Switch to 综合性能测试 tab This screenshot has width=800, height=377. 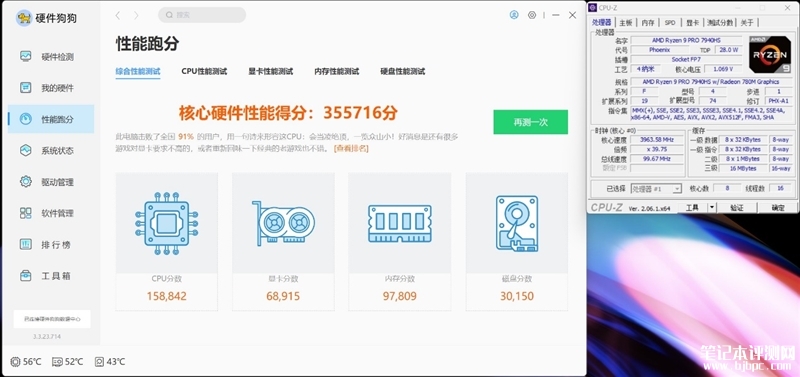(x=138, y=71)
